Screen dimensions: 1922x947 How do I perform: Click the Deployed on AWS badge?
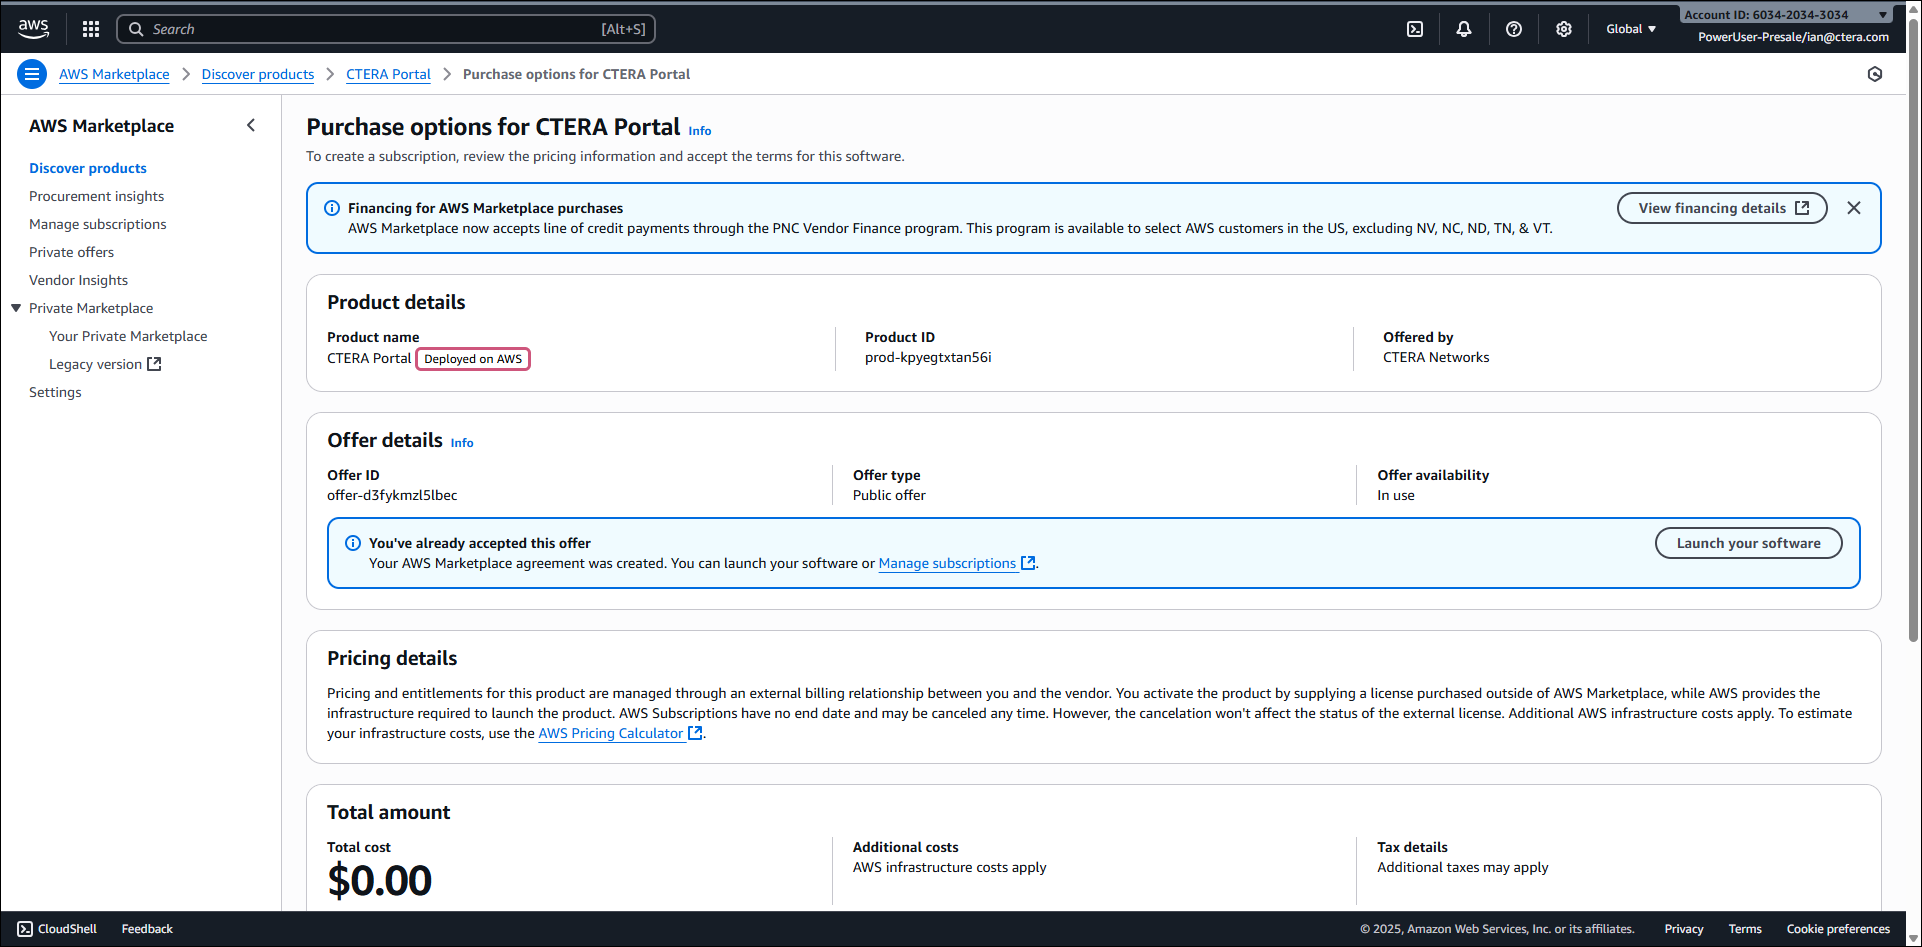pos(473,359)
